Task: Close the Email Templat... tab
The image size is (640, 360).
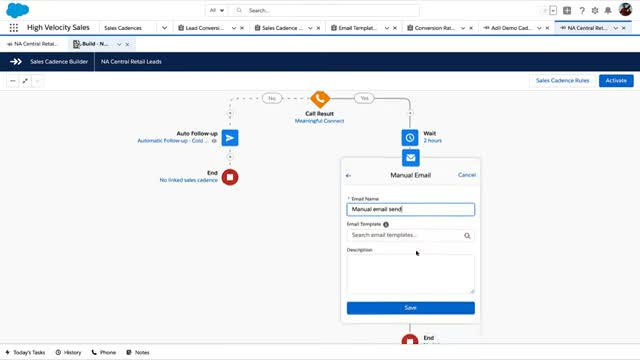Action: click(x=395, y=28)
